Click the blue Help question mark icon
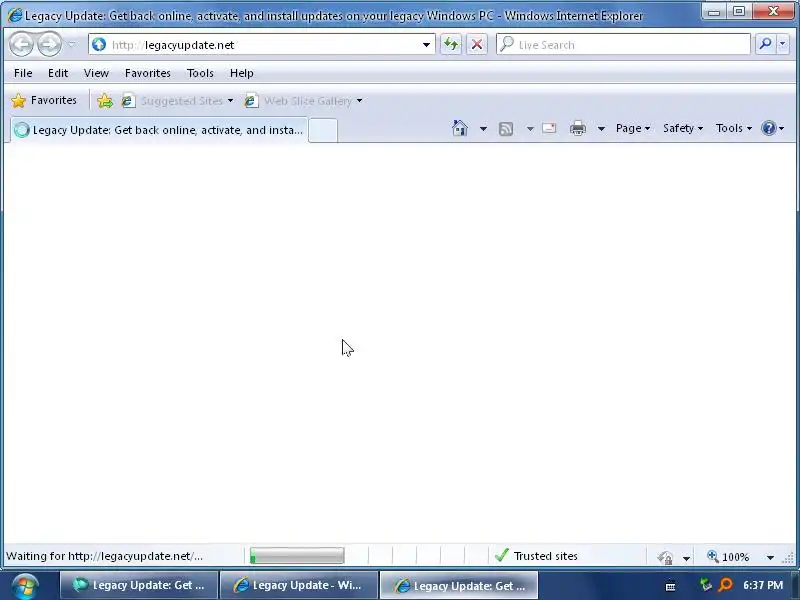The height and width of the screenshot is (600, 800). tap(768, 128)
